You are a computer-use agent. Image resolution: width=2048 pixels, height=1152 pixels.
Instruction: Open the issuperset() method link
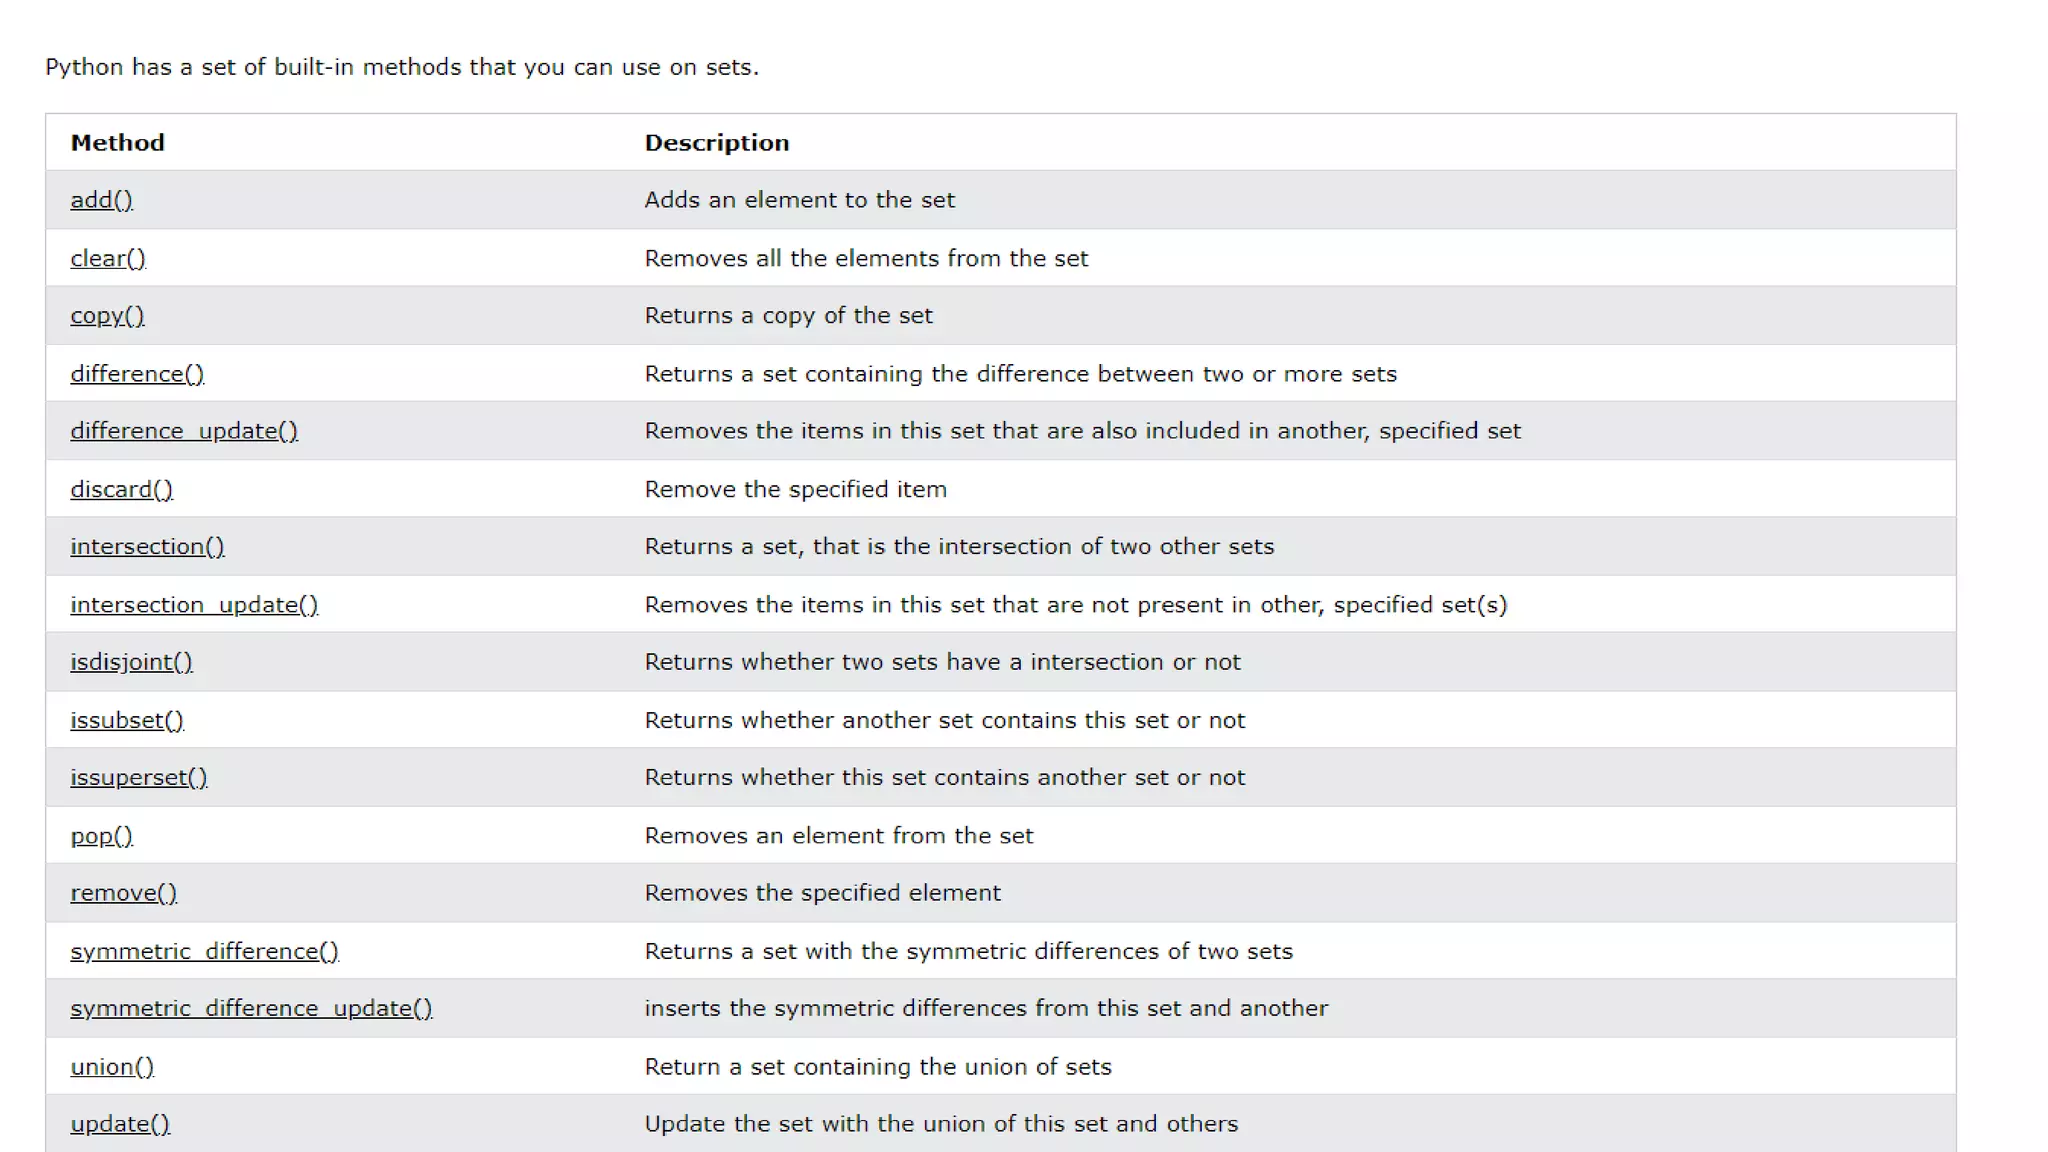(139, 778)
